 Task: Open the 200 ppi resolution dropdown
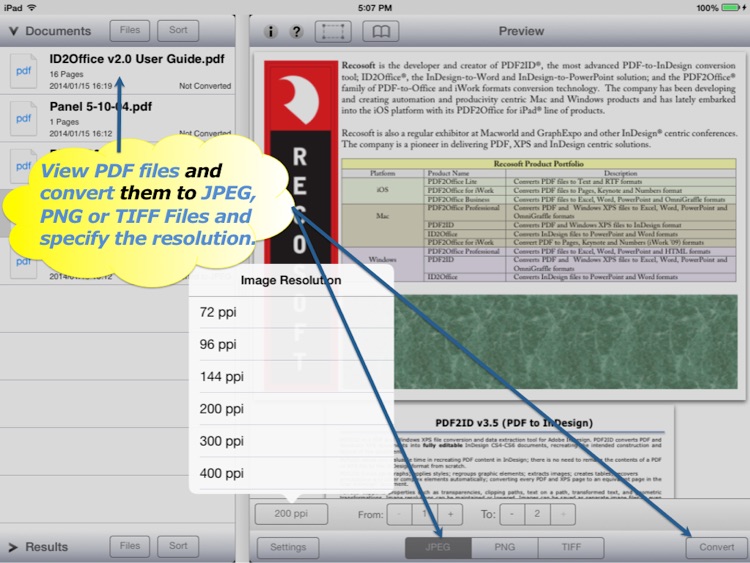[291, 514]
